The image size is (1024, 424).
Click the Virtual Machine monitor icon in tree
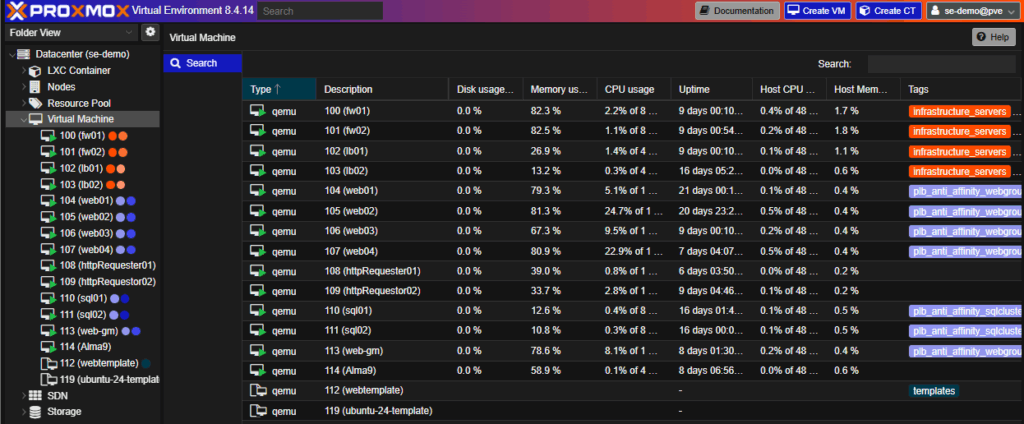pyautogui.click(x=35, y=119)
